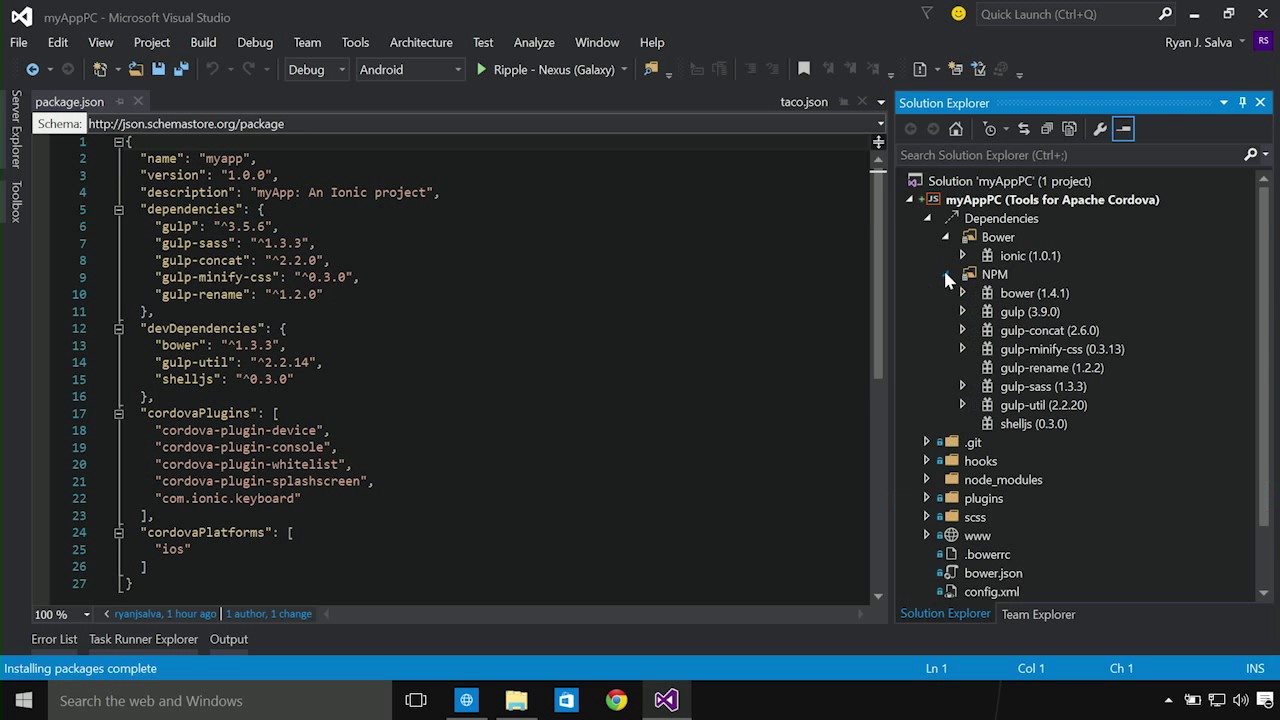Click the Save All toolbar icon
This screenshot has height=720, width=1280.
tap(181, 69)
